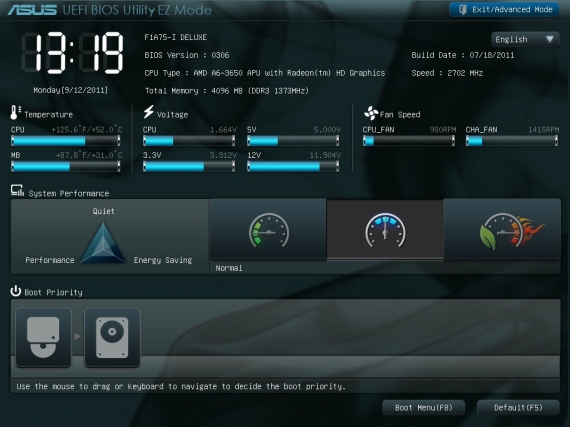The image size is (570, 427).
Task: Open Boot Menu(F8)
Action: click(424, 407)
